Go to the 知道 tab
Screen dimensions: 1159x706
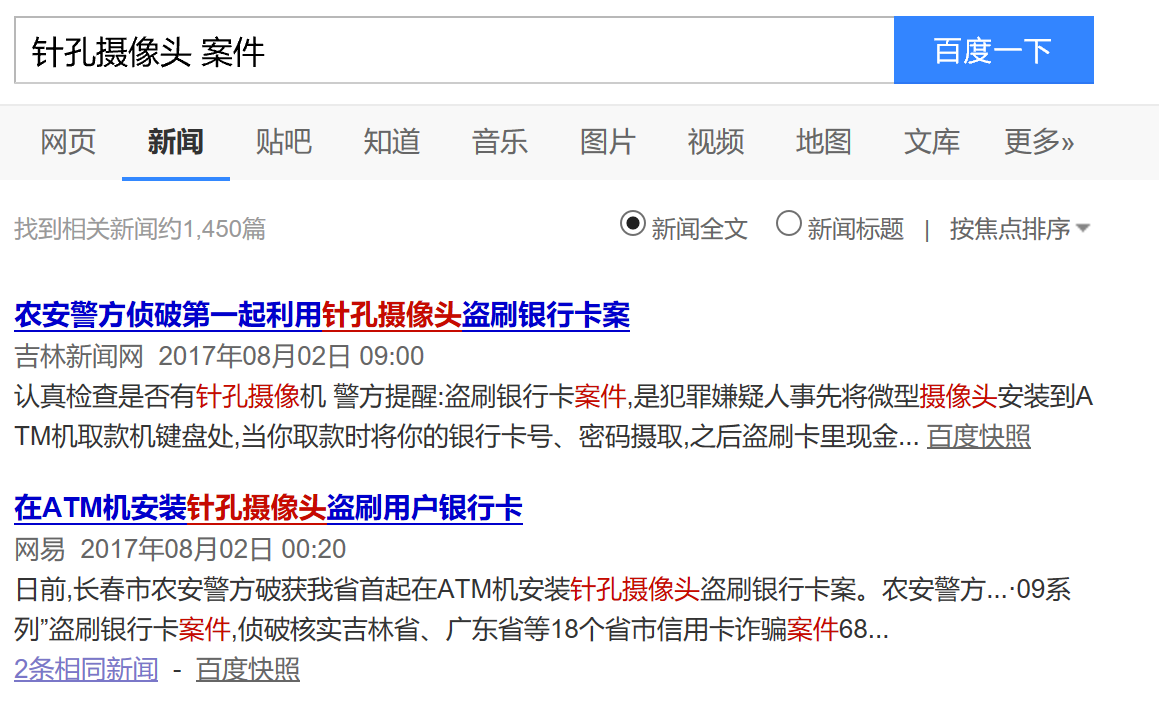392,142
